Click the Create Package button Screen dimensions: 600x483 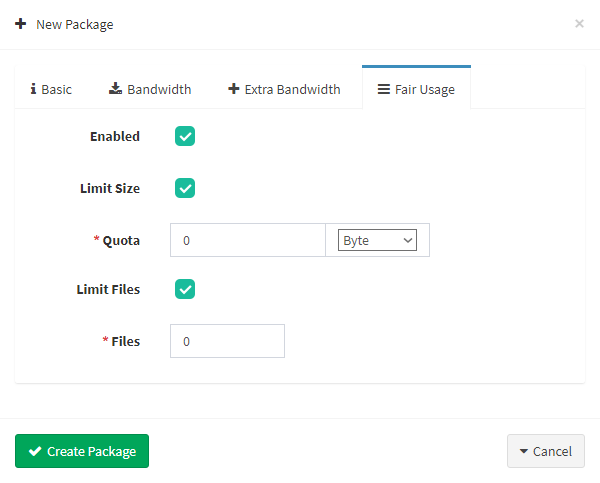tap(82, 451)
